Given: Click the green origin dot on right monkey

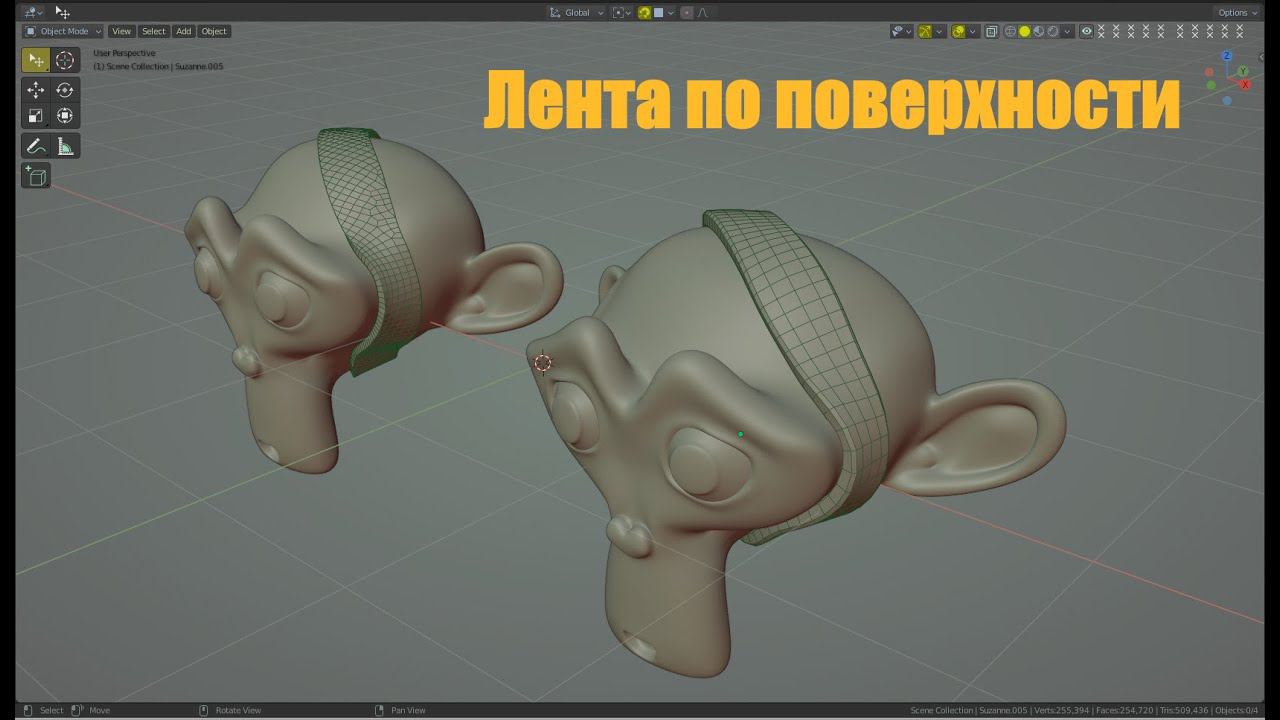Looking at the screenshot, I should coord(740,434).
